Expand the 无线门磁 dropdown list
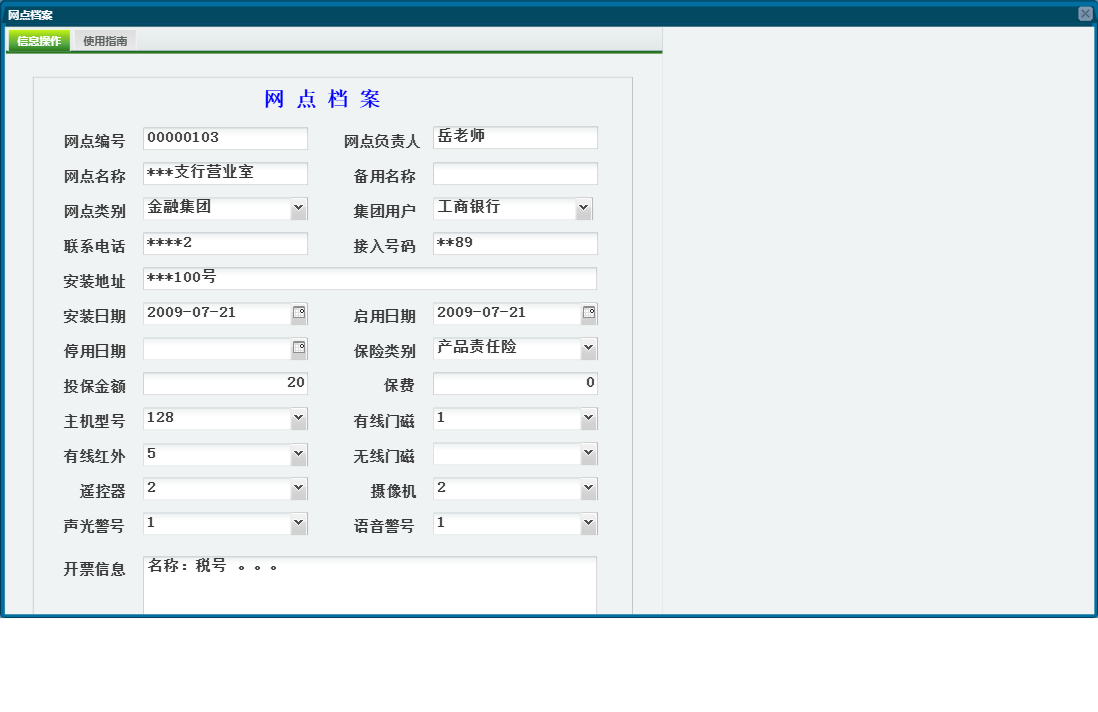Screen dimensions: 1098x712 [588, 453]
